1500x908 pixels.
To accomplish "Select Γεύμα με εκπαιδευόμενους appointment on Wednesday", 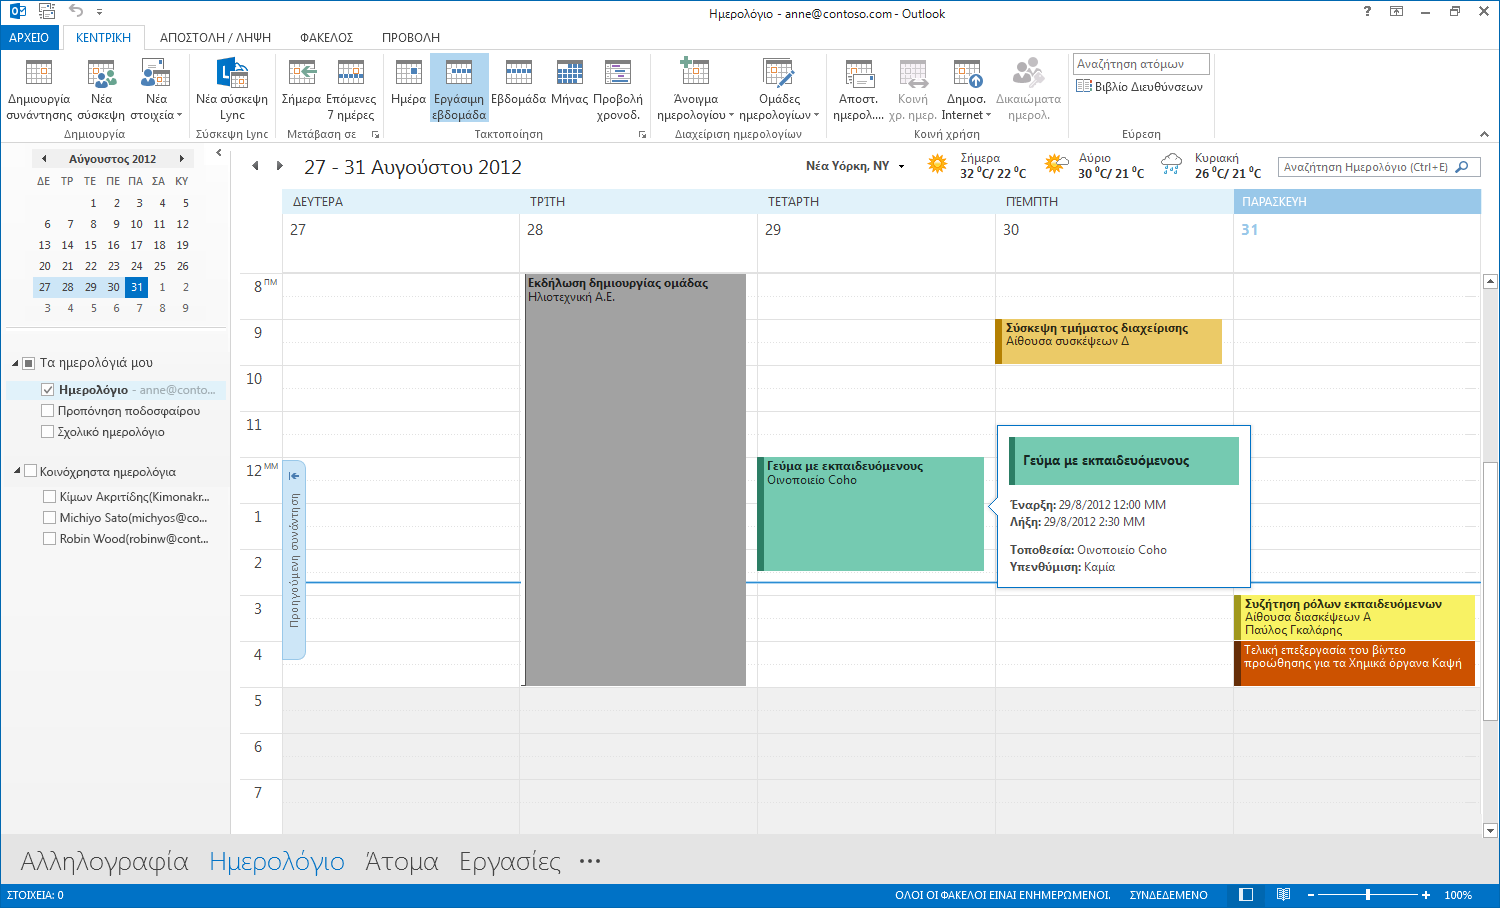I will [870, 514].
